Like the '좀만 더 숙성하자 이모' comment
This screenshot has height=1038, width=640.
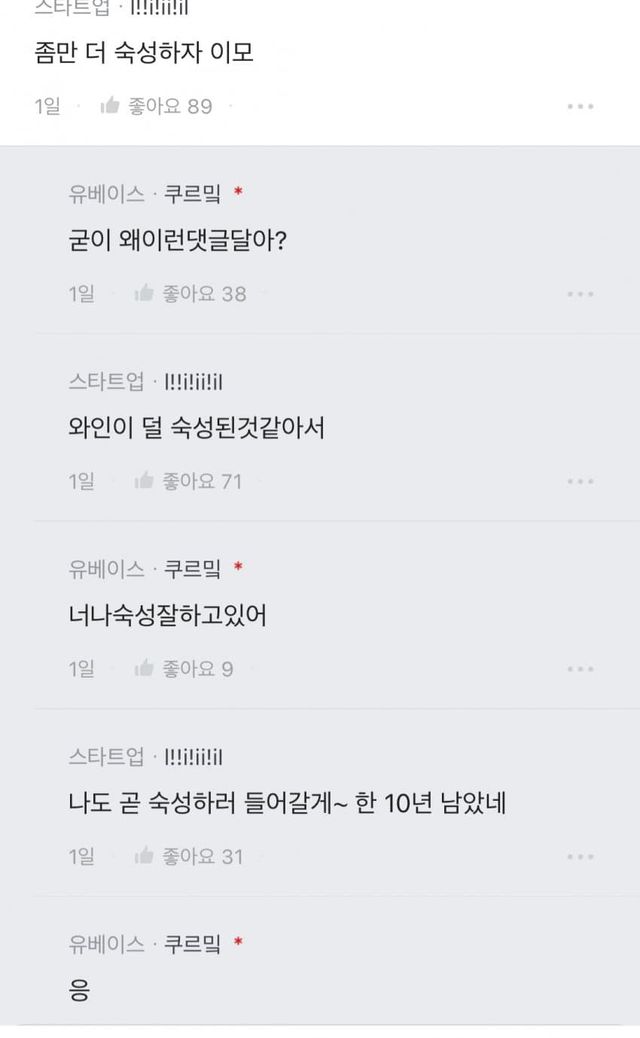[111, 106]
